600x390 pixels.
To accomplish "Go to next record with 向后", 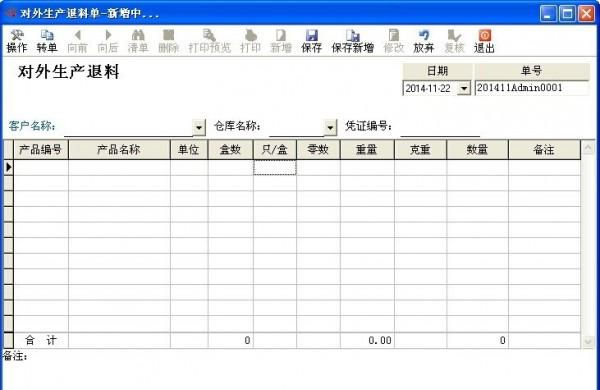I will (x=108, y=41).
